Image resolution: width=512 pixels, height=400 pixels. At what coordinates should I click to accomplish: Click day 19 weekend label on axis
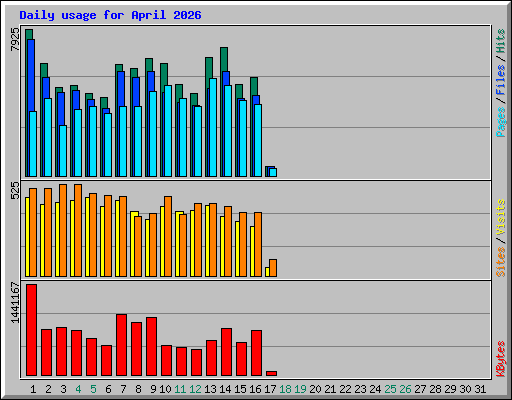(300, 389)
